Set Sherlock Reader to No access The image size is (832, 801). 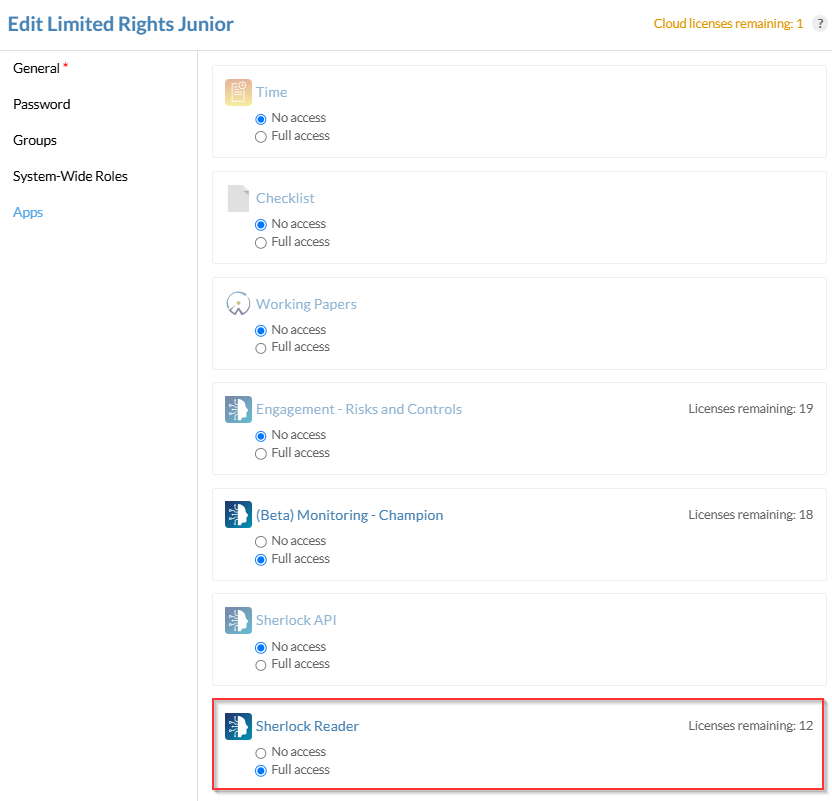(x=261, y=752)
